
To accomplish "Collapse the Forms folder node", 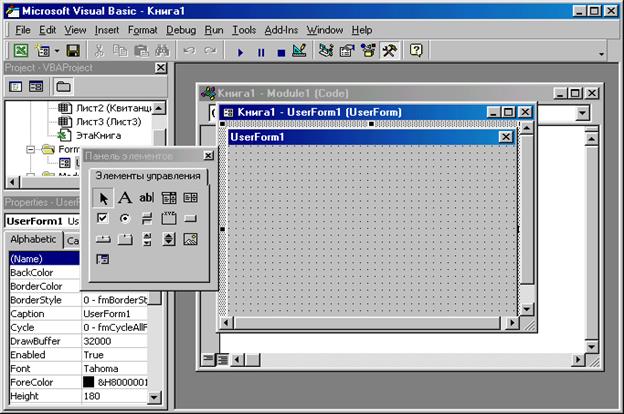I will [30, 149].
